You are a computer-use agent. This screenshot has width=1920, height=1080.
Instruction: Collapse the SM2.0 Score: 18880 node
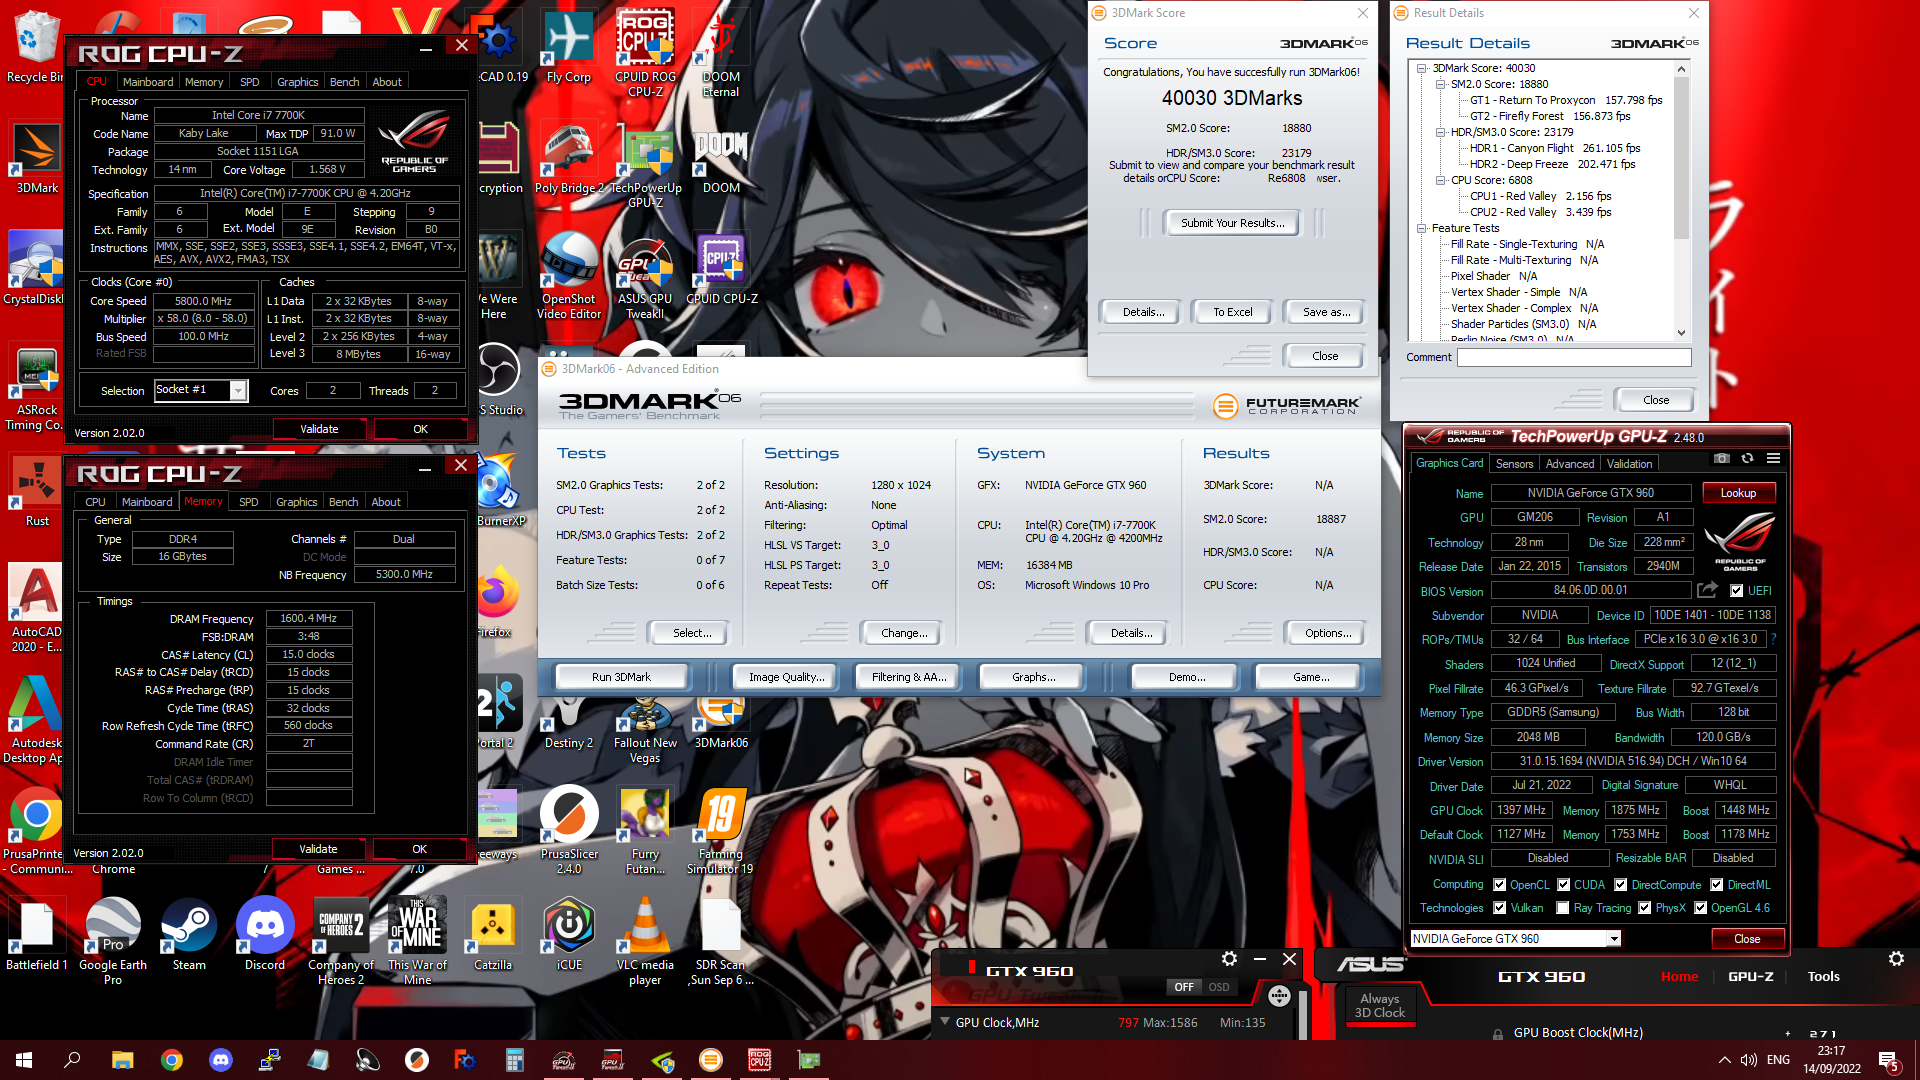1441,84
